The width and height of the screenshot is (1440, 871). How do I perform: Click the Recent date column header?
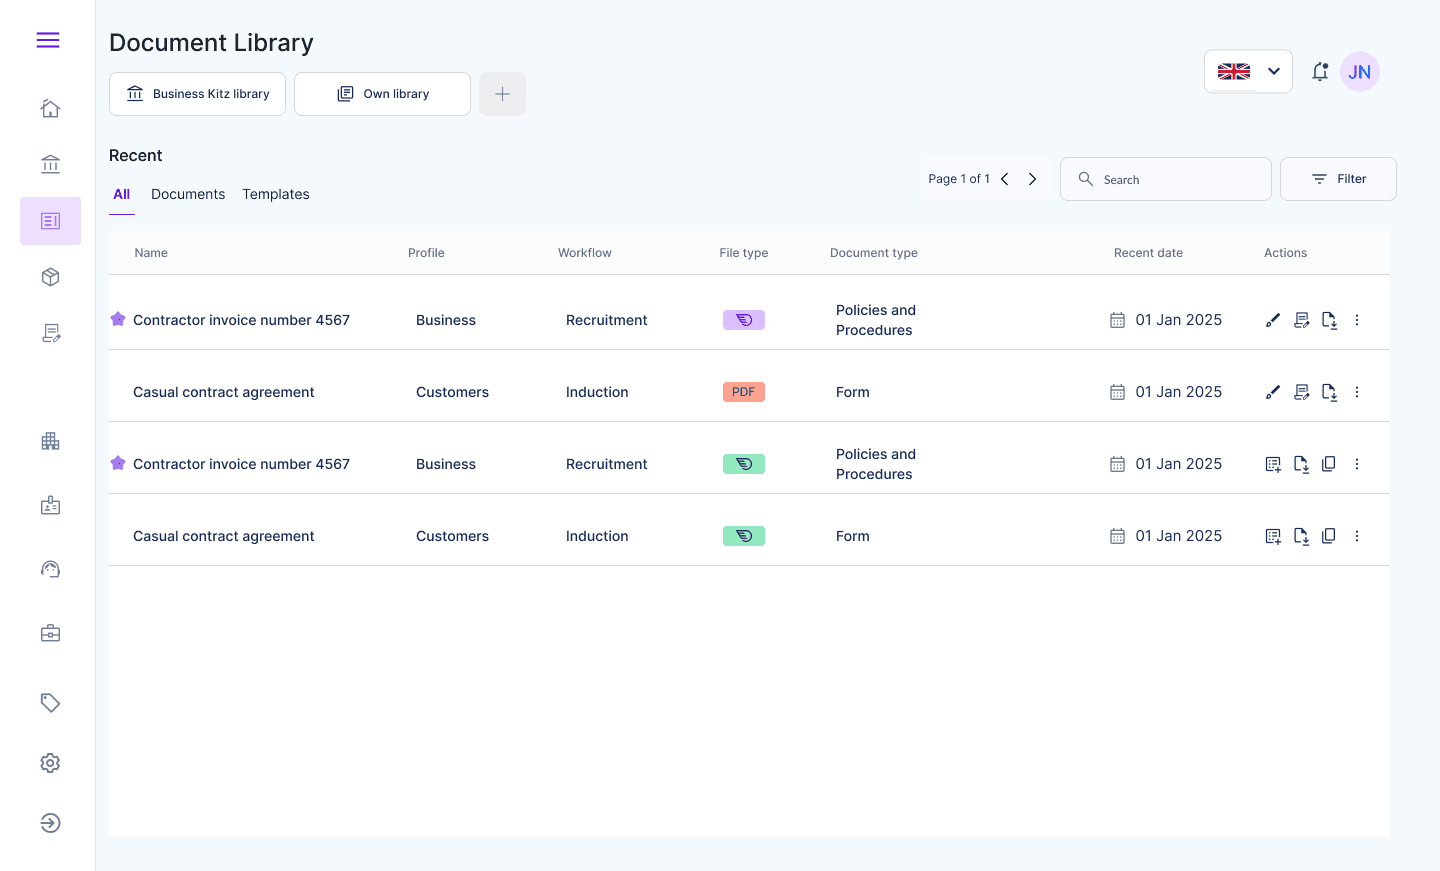(x=1148, y=253)
